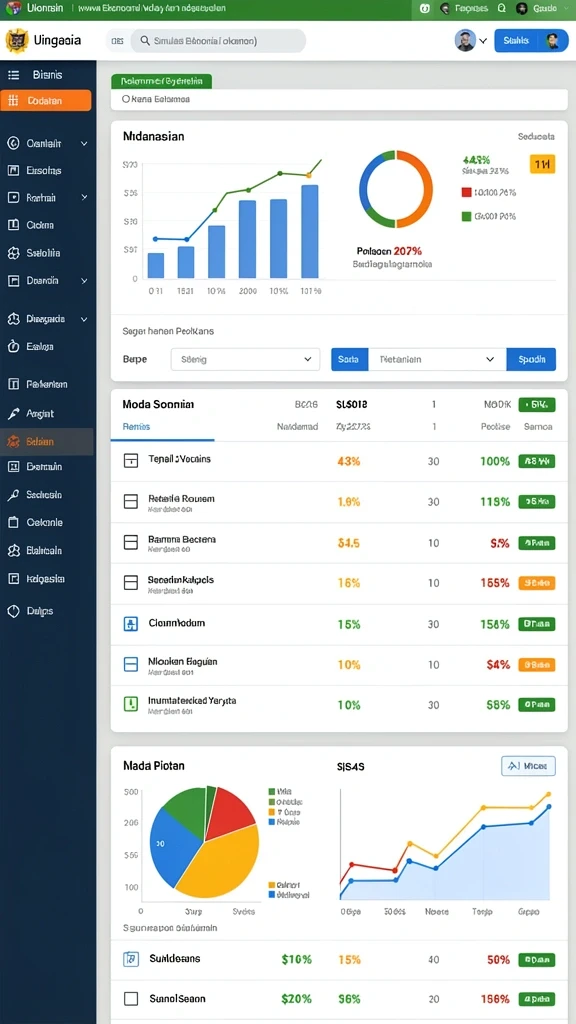Click the blue Spadin button
Image resolution: width=576 pixels, height=1024 pixels.
[531, 359]
